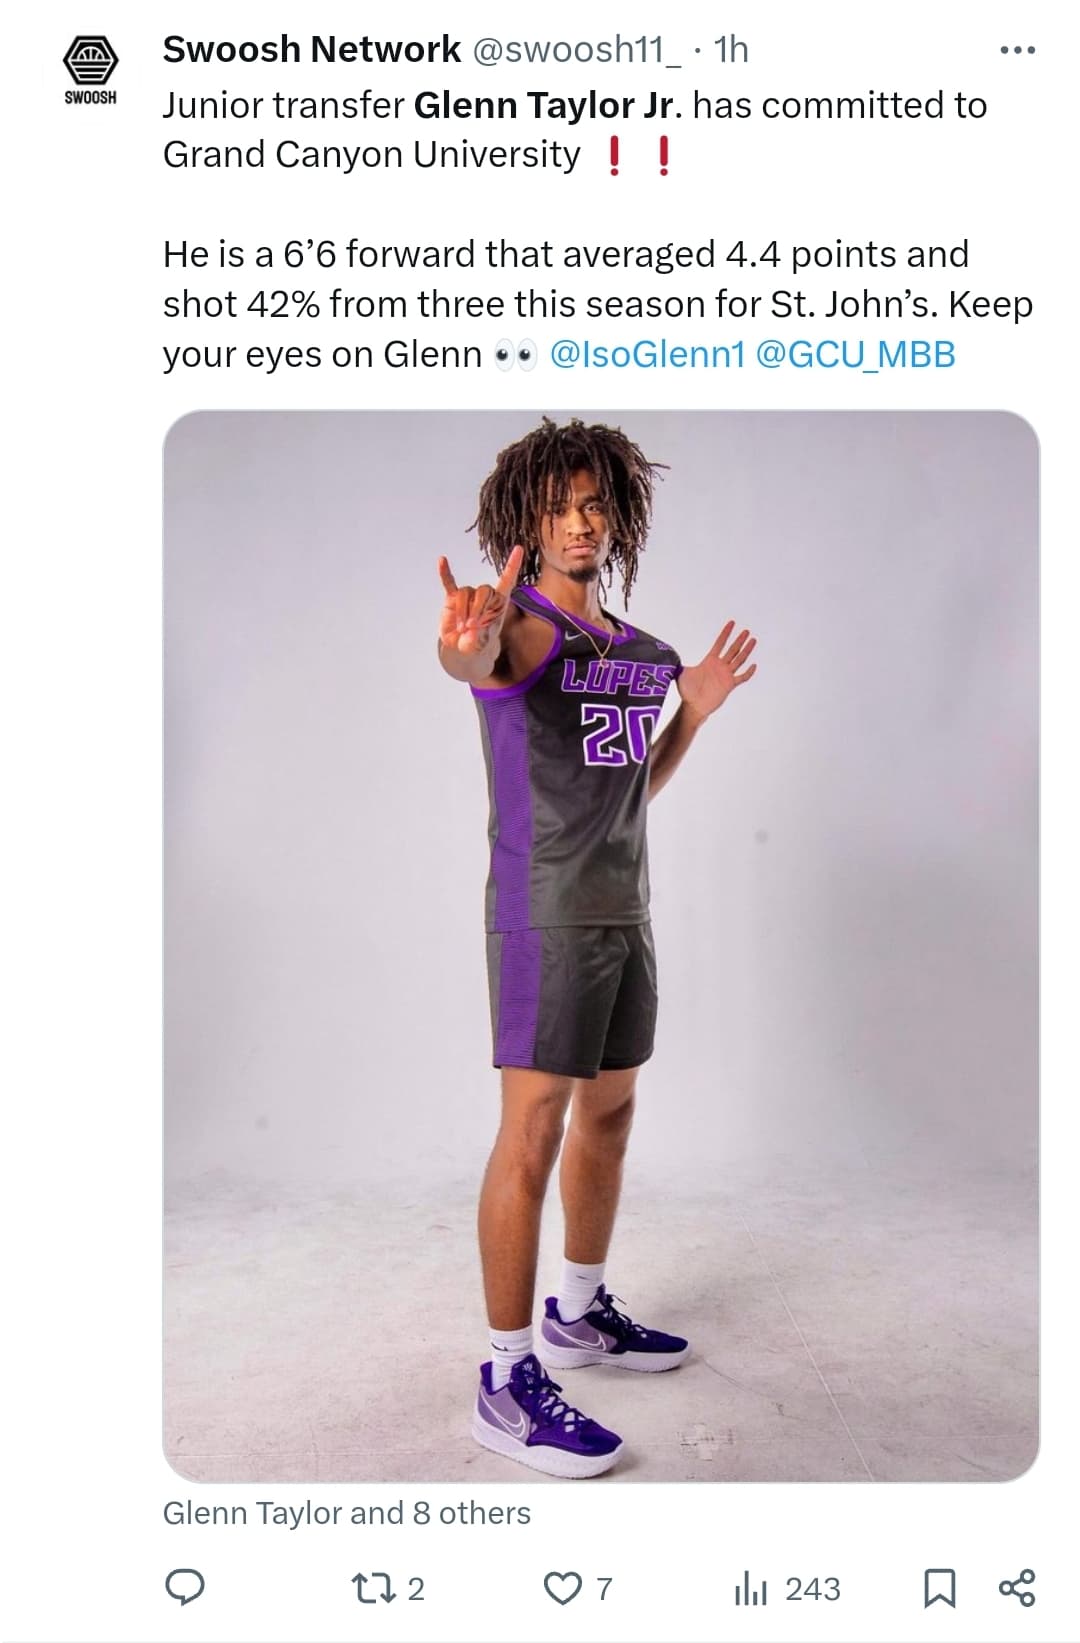1080x1643 pixels.
Task: Click the like count 7
Action: [x=604, y=1589]
